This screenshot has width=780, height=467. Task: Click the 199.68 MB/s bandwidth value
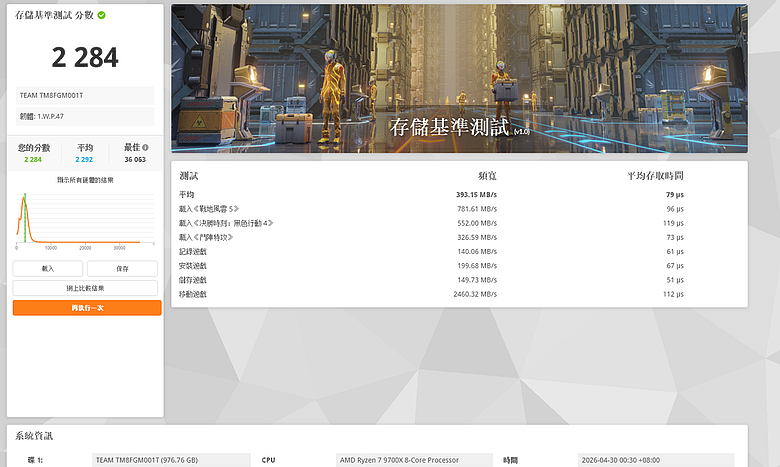point(477,266)
